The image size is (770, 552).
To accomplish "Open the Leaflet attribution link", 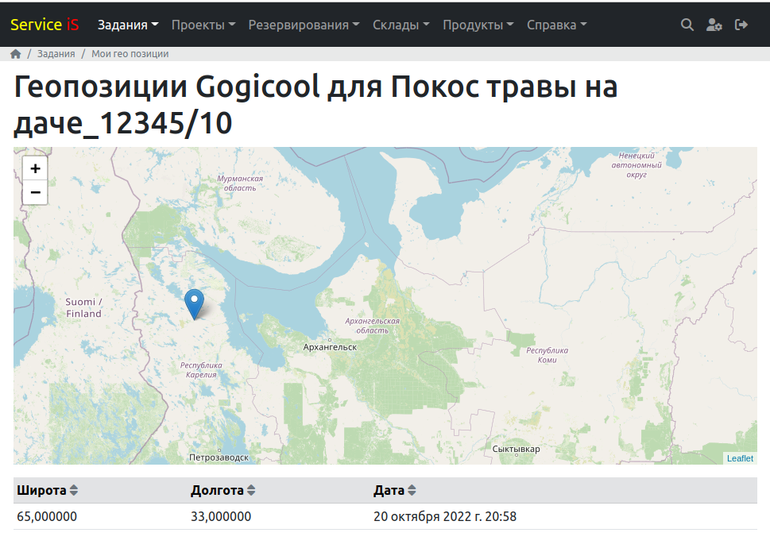I will coord(740,458).
